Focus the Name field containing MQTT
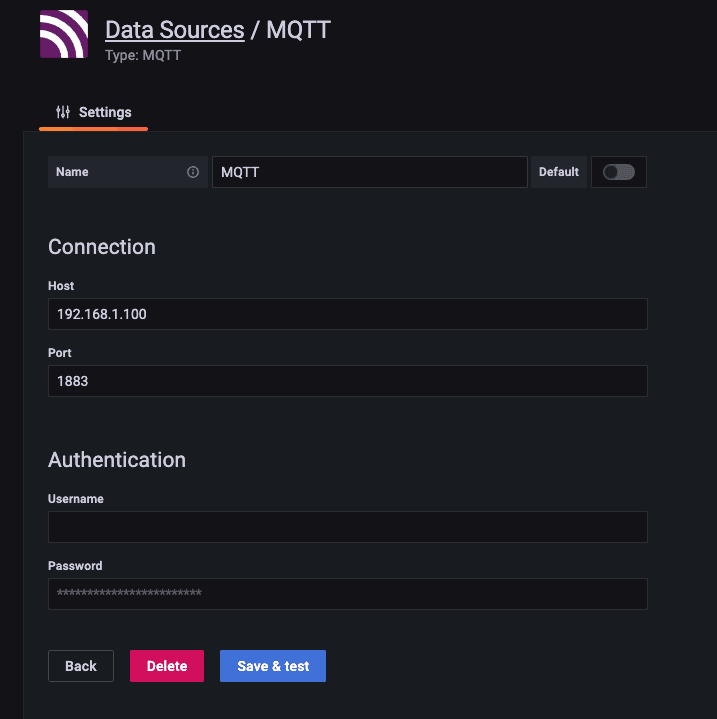Screen dimensions: 717x719 coord(369,172)
